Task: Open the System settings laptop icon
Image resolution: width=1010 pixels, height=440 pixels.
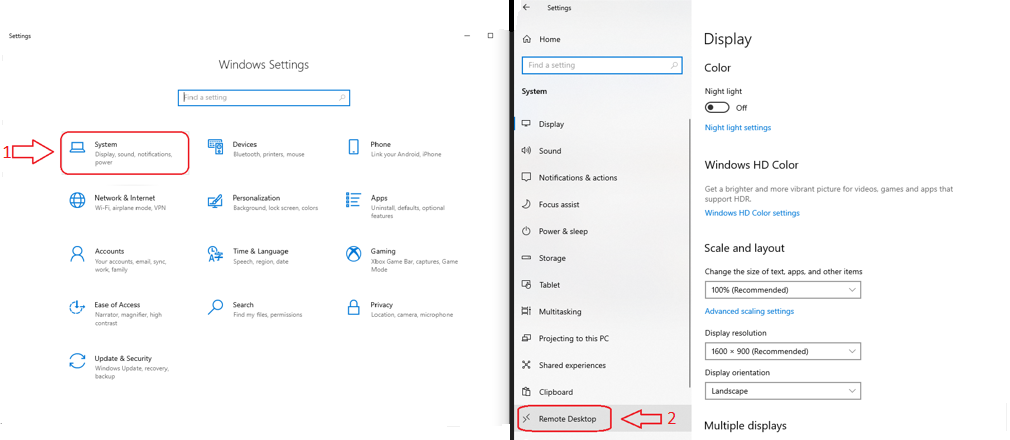Action: tap(77, 147)
